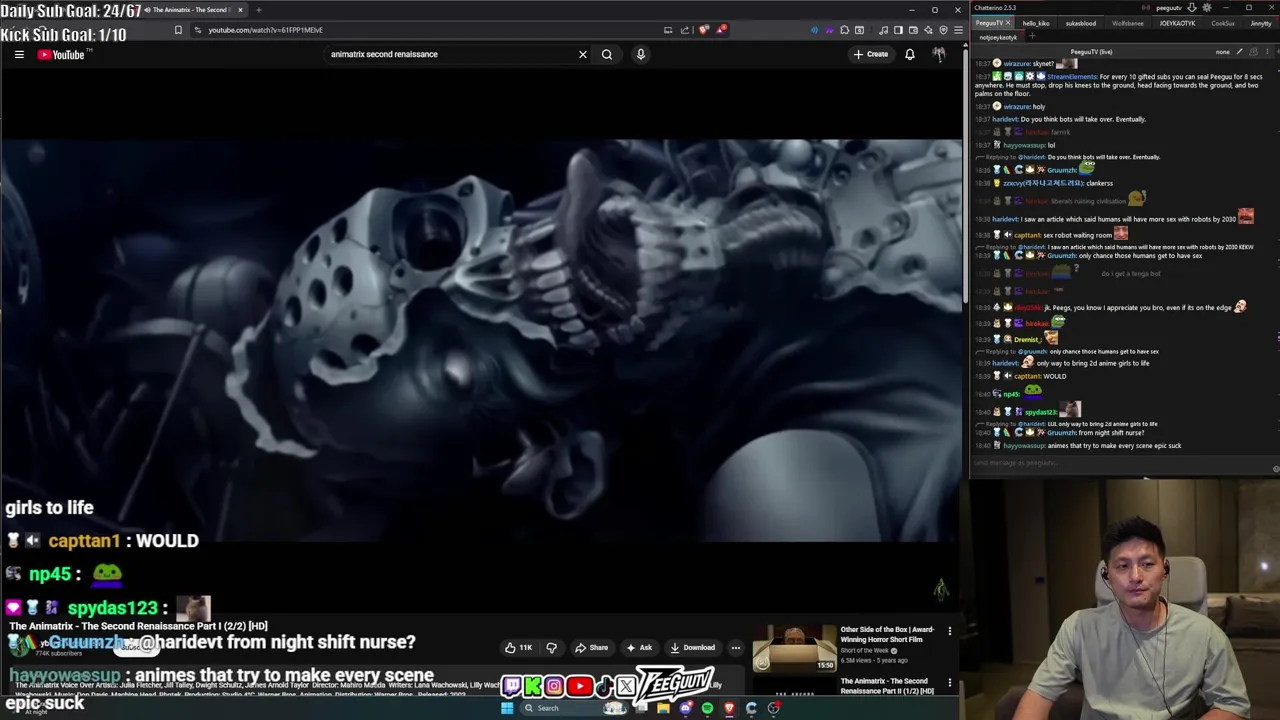Screen dimensions: 1280x720
Task: Go to the YouTube home logo
Action: click(x=61, y=54)
